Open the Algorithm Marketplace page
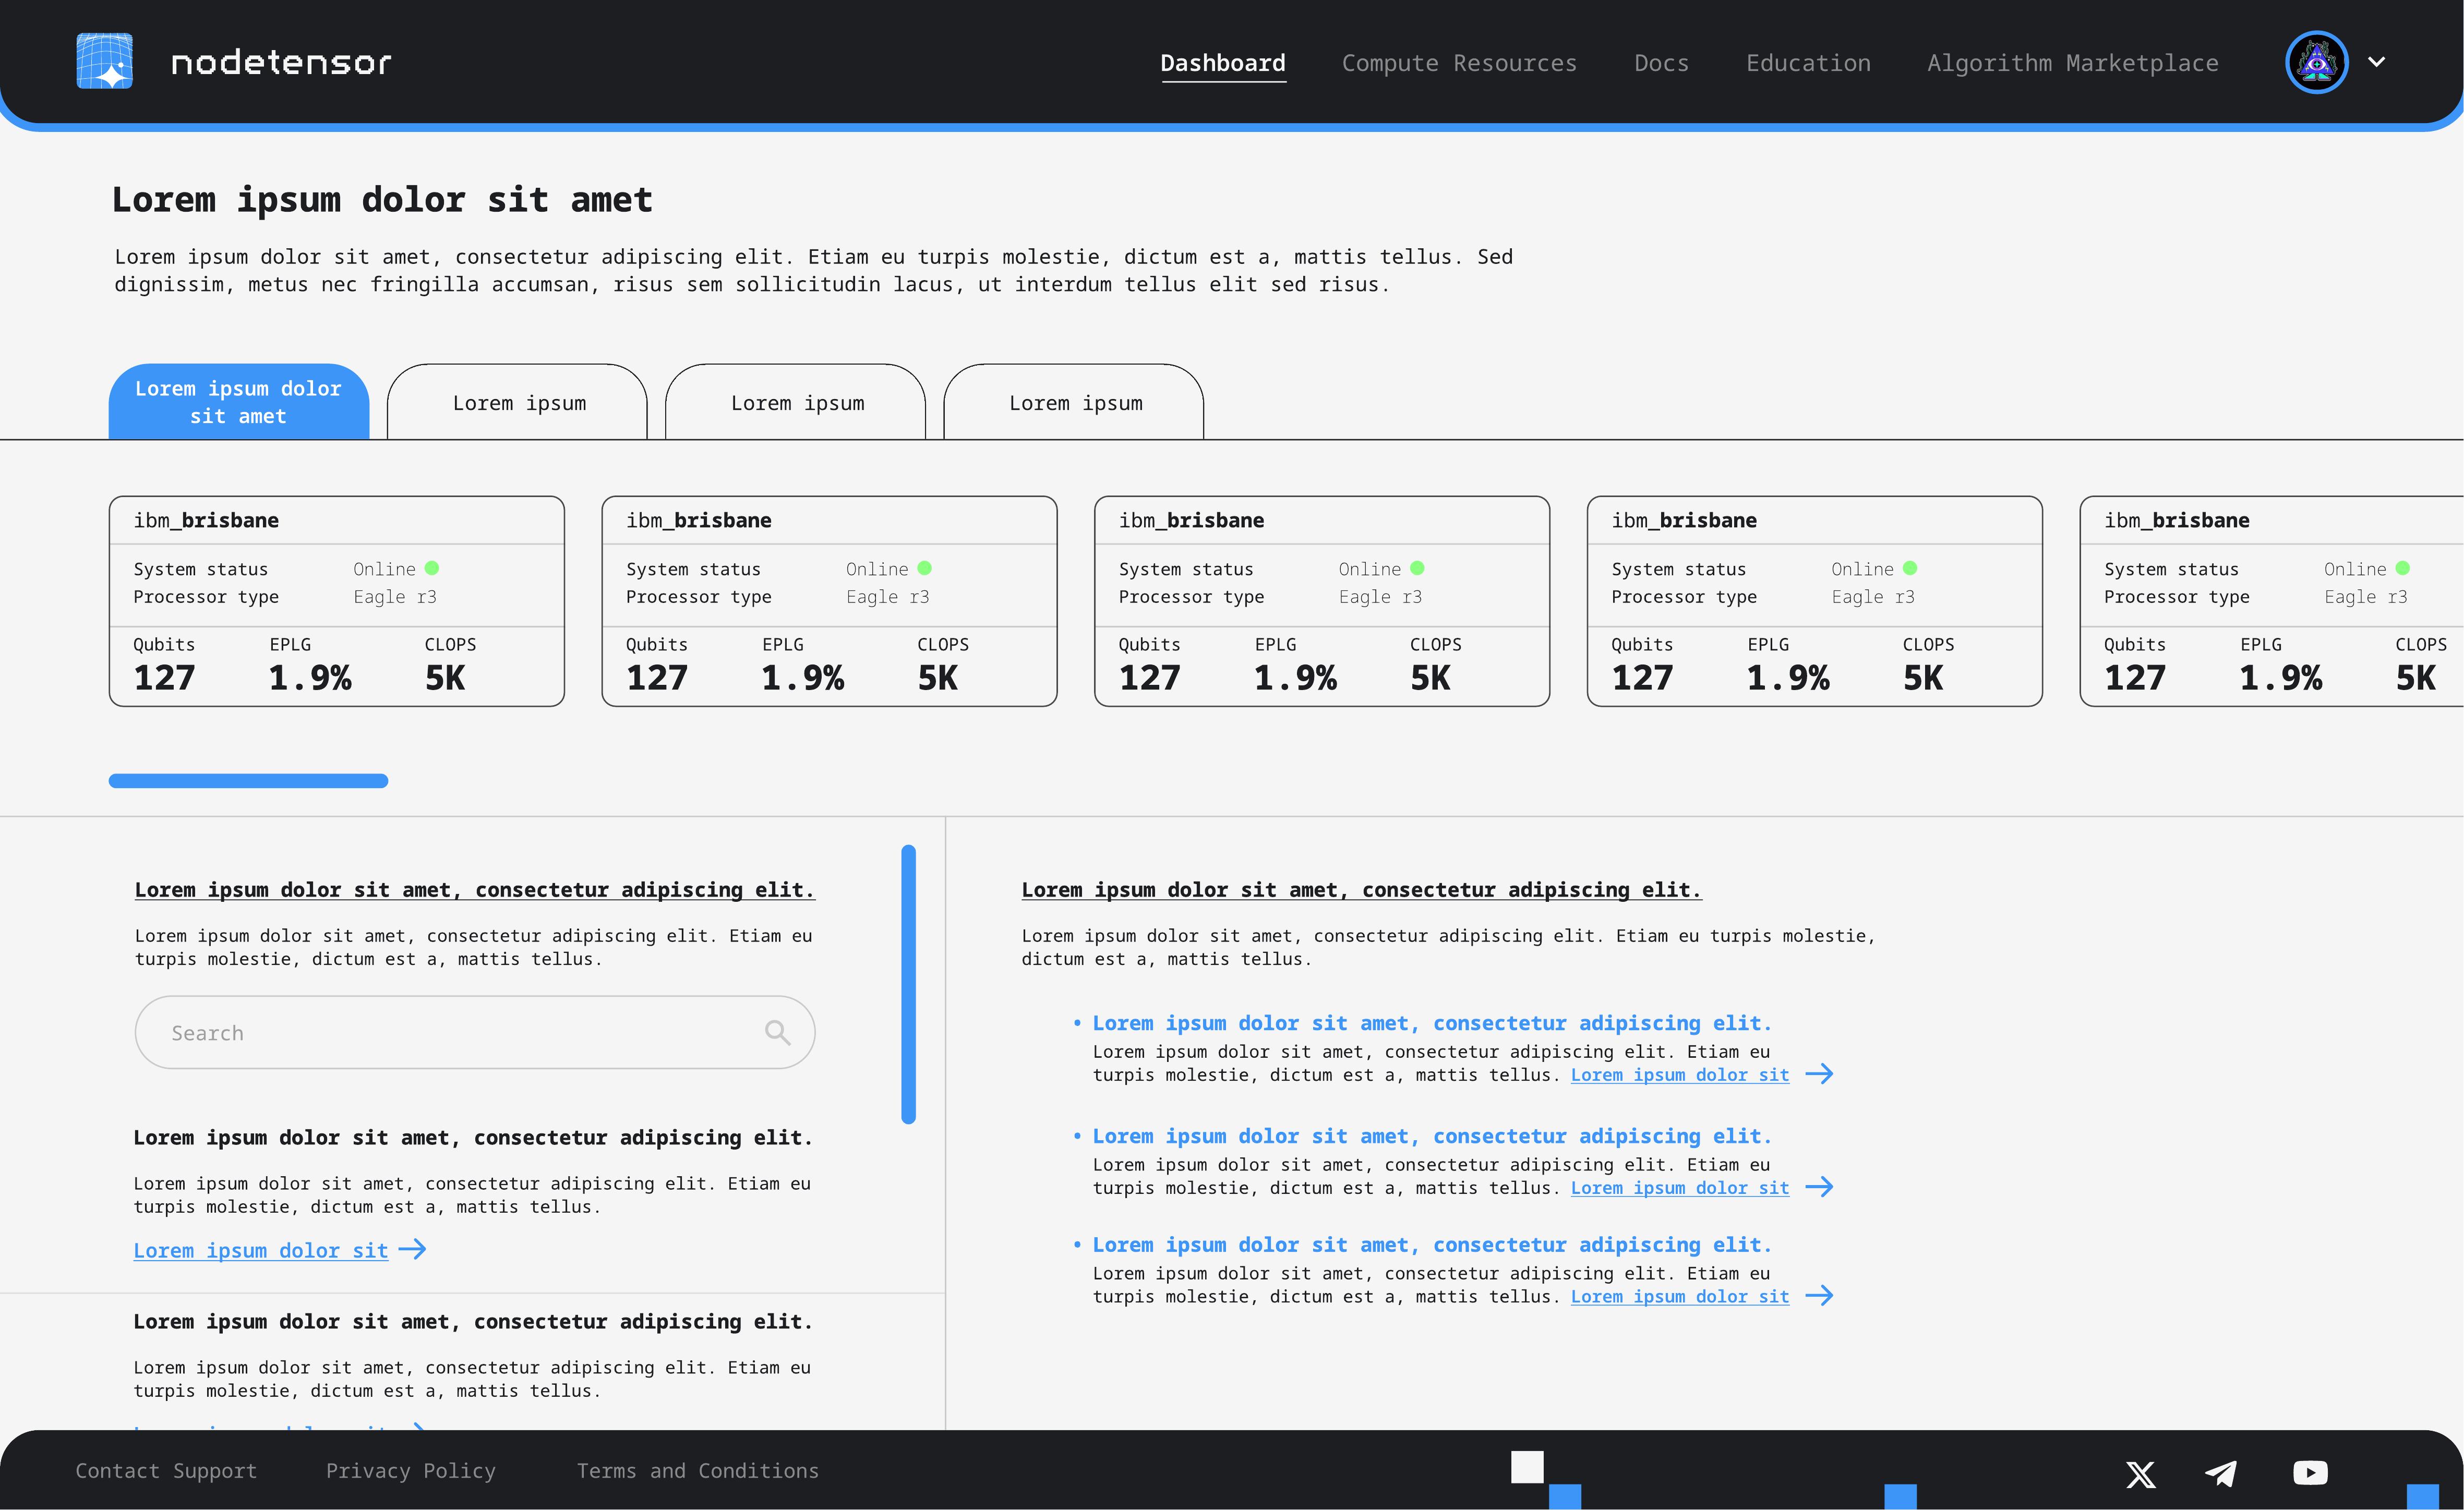This screenshot has height=1510, width=2464. pos(2072,62)
